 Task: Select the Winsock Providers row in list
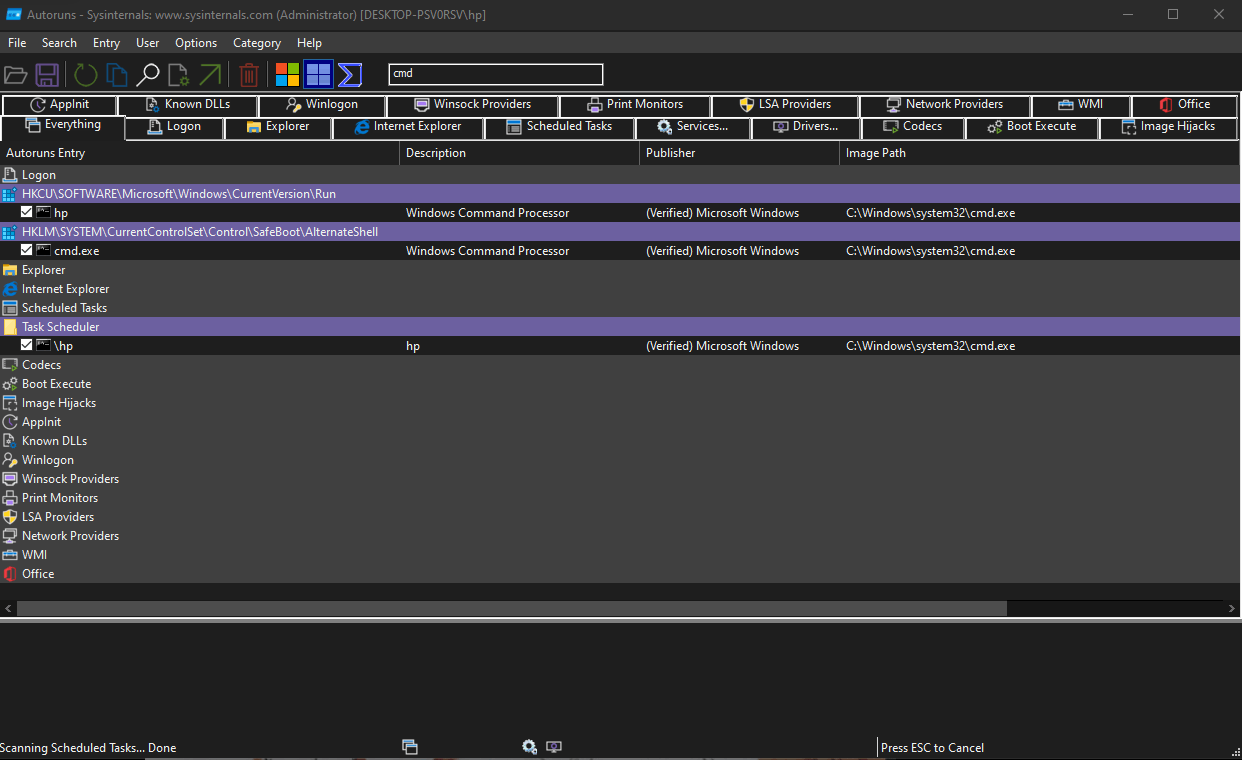click(x=620, y=478)
